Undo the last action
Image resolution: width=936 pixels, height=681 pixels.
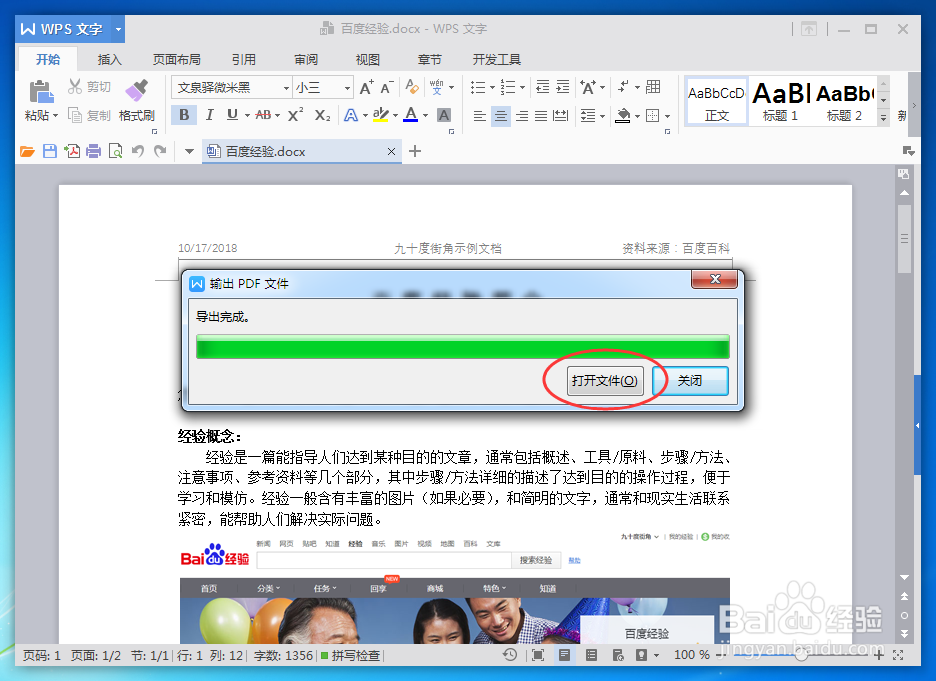[x=138, y=151]
